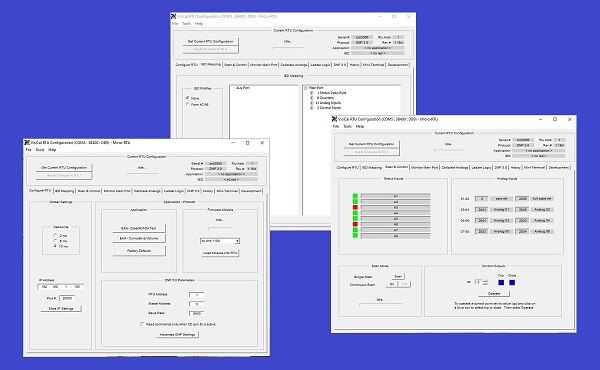
Task: Select the 10 ms debounce option
Action: (x=55, y=246)
